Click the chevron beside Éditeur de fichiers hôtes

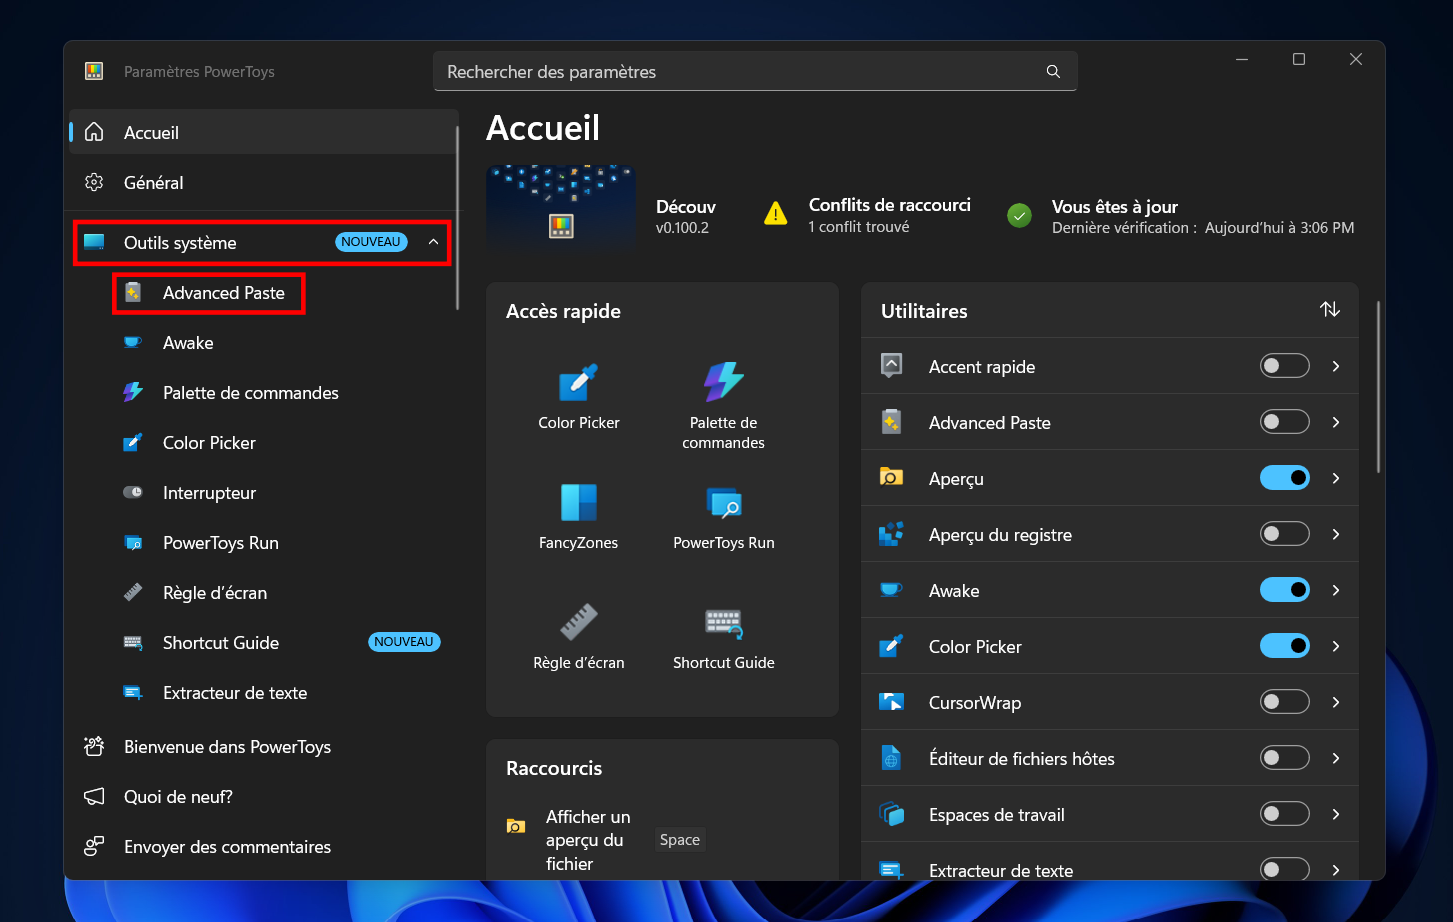tap(1336, 758)
